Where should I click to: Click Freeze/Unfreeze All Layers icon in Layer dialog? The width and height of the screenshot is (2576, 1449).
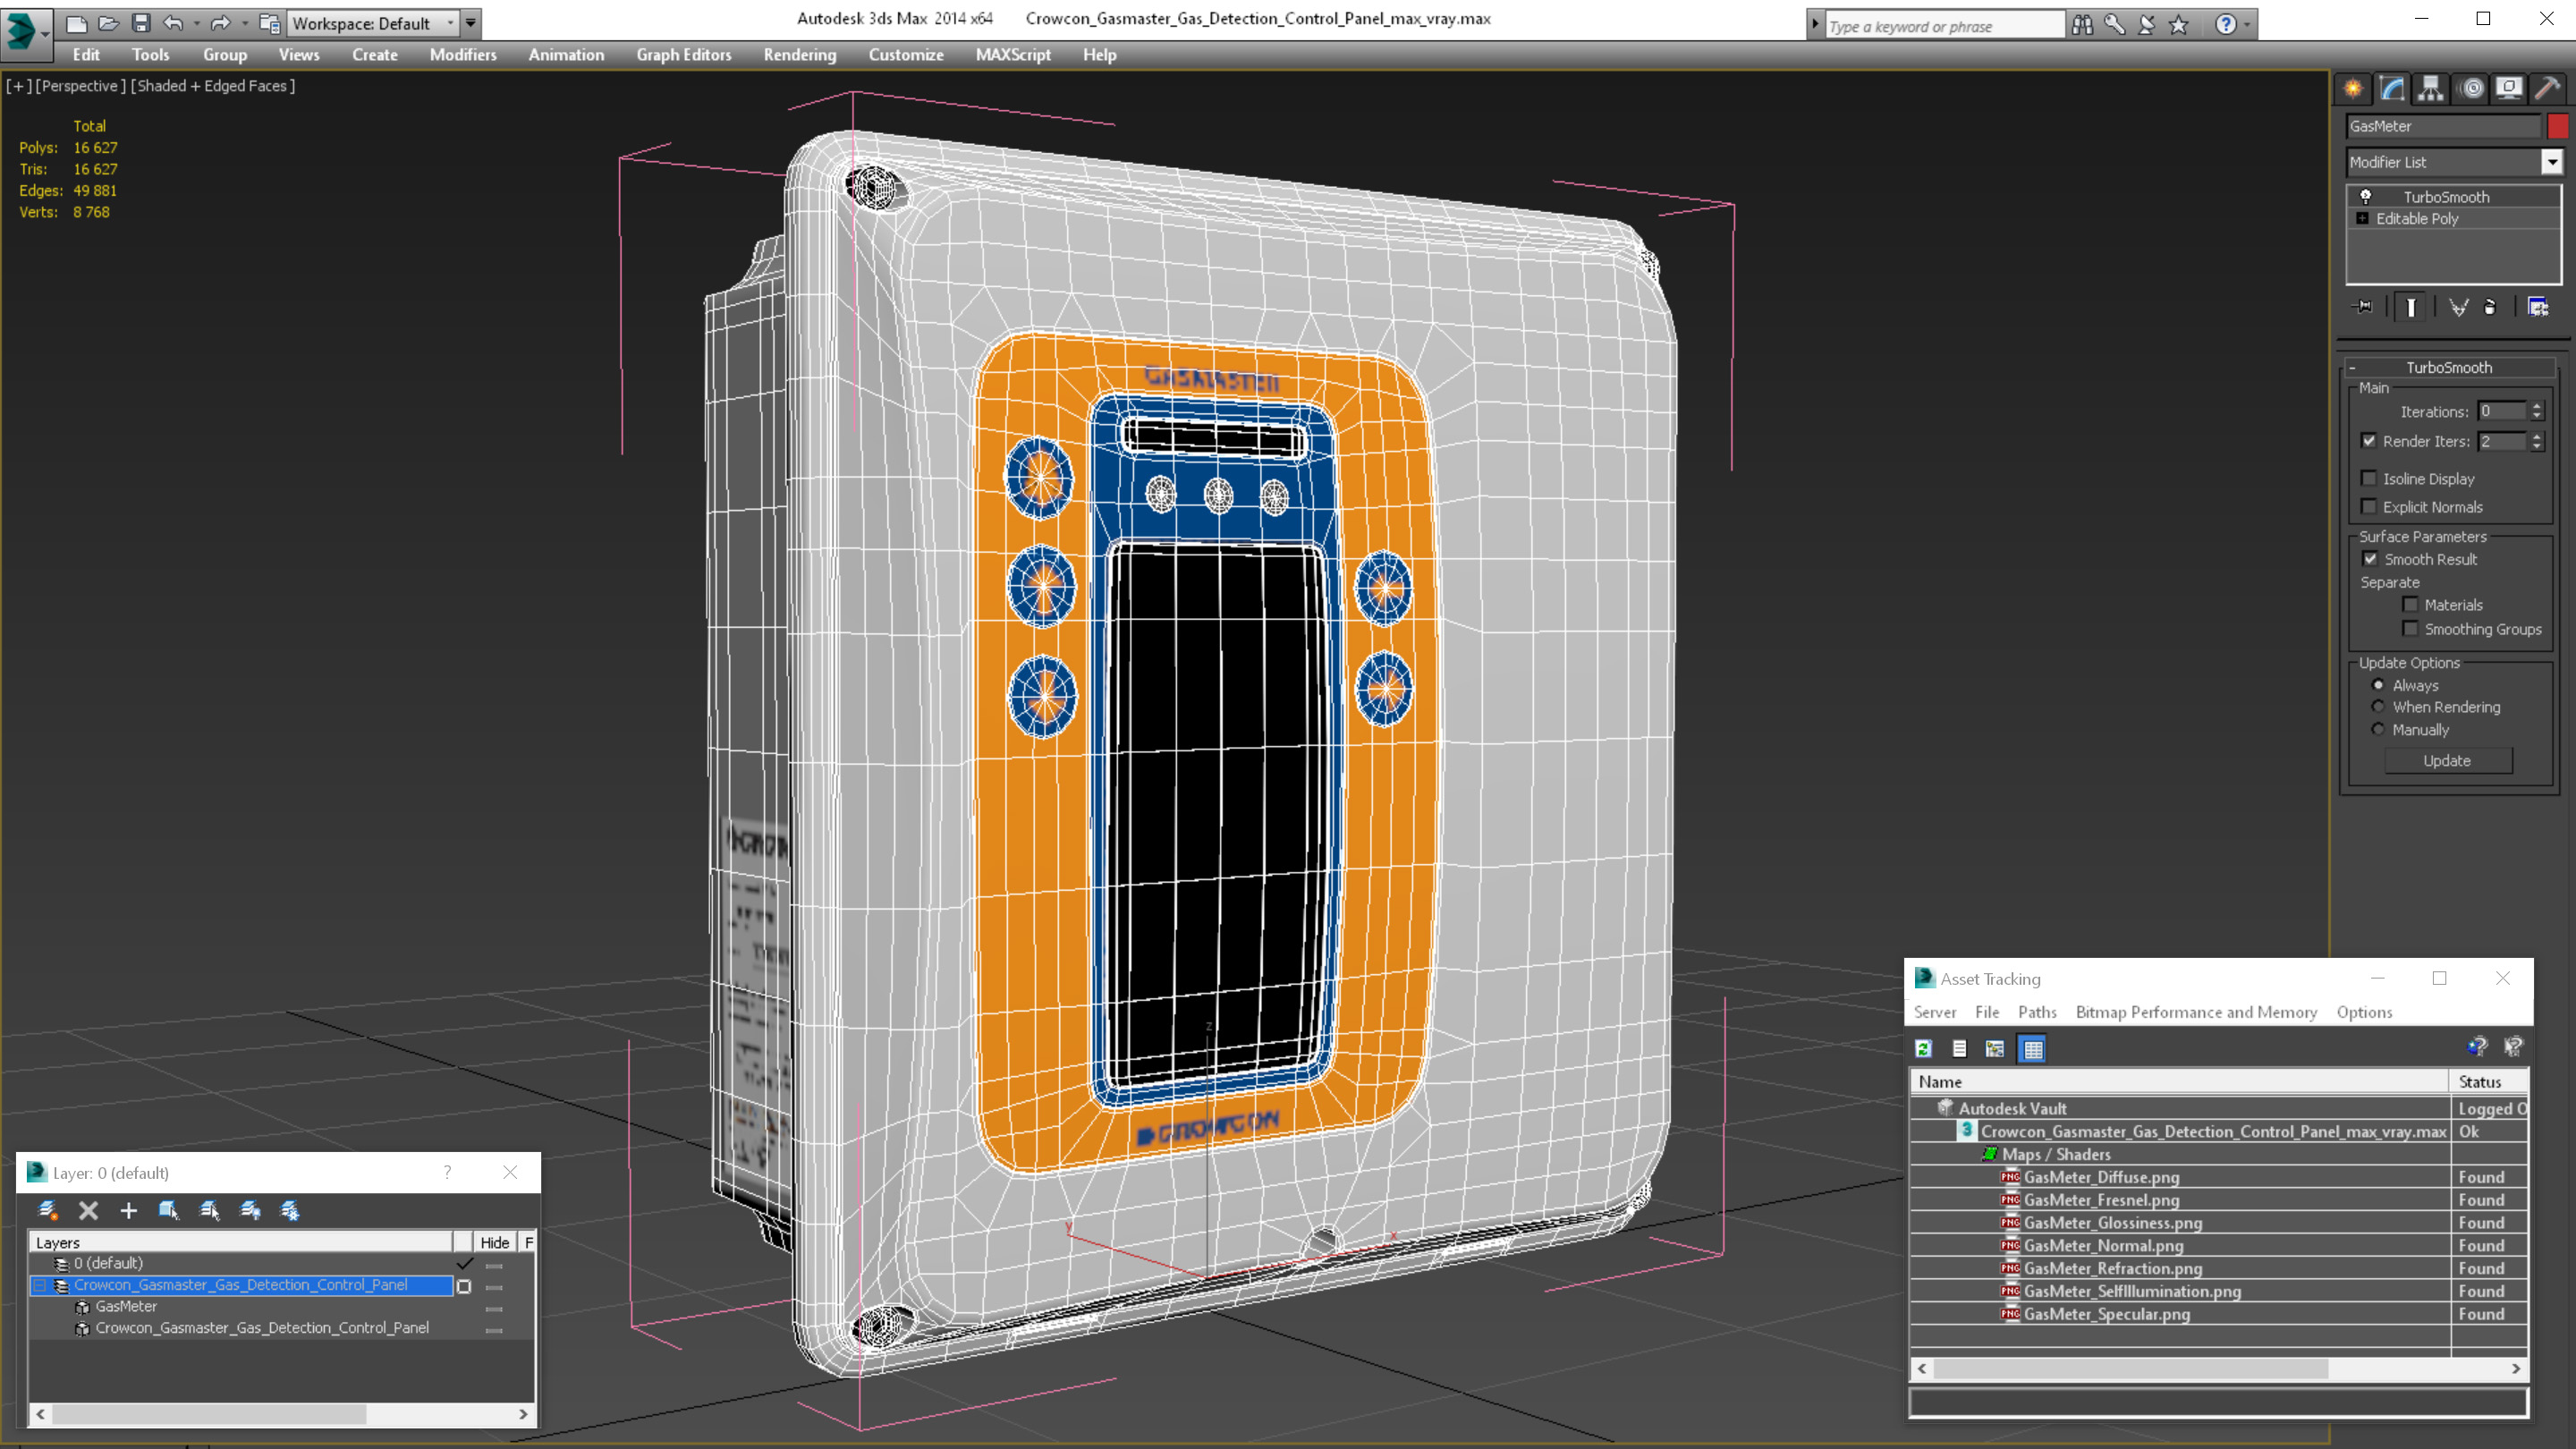point(290,1211)
